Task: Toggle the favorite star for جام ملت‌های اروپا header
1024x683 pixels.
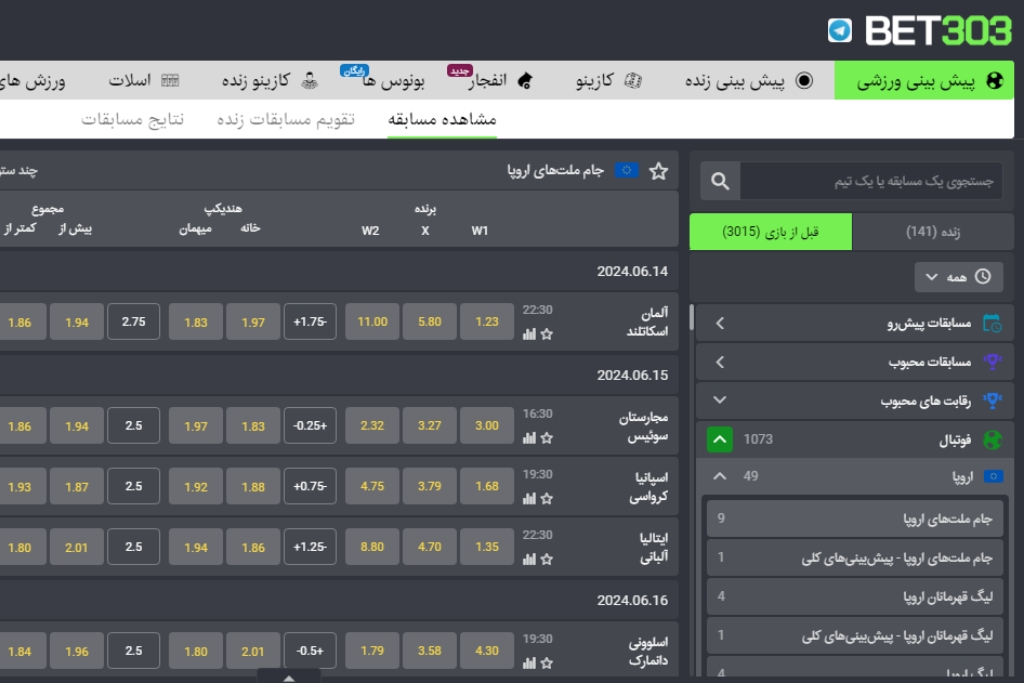Action: tap(659, 172)
